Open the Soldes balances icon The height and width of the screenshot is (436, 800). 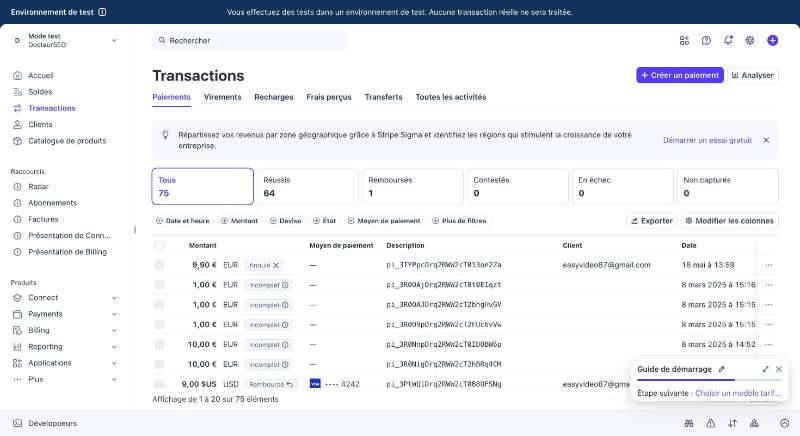coord(17,92)
